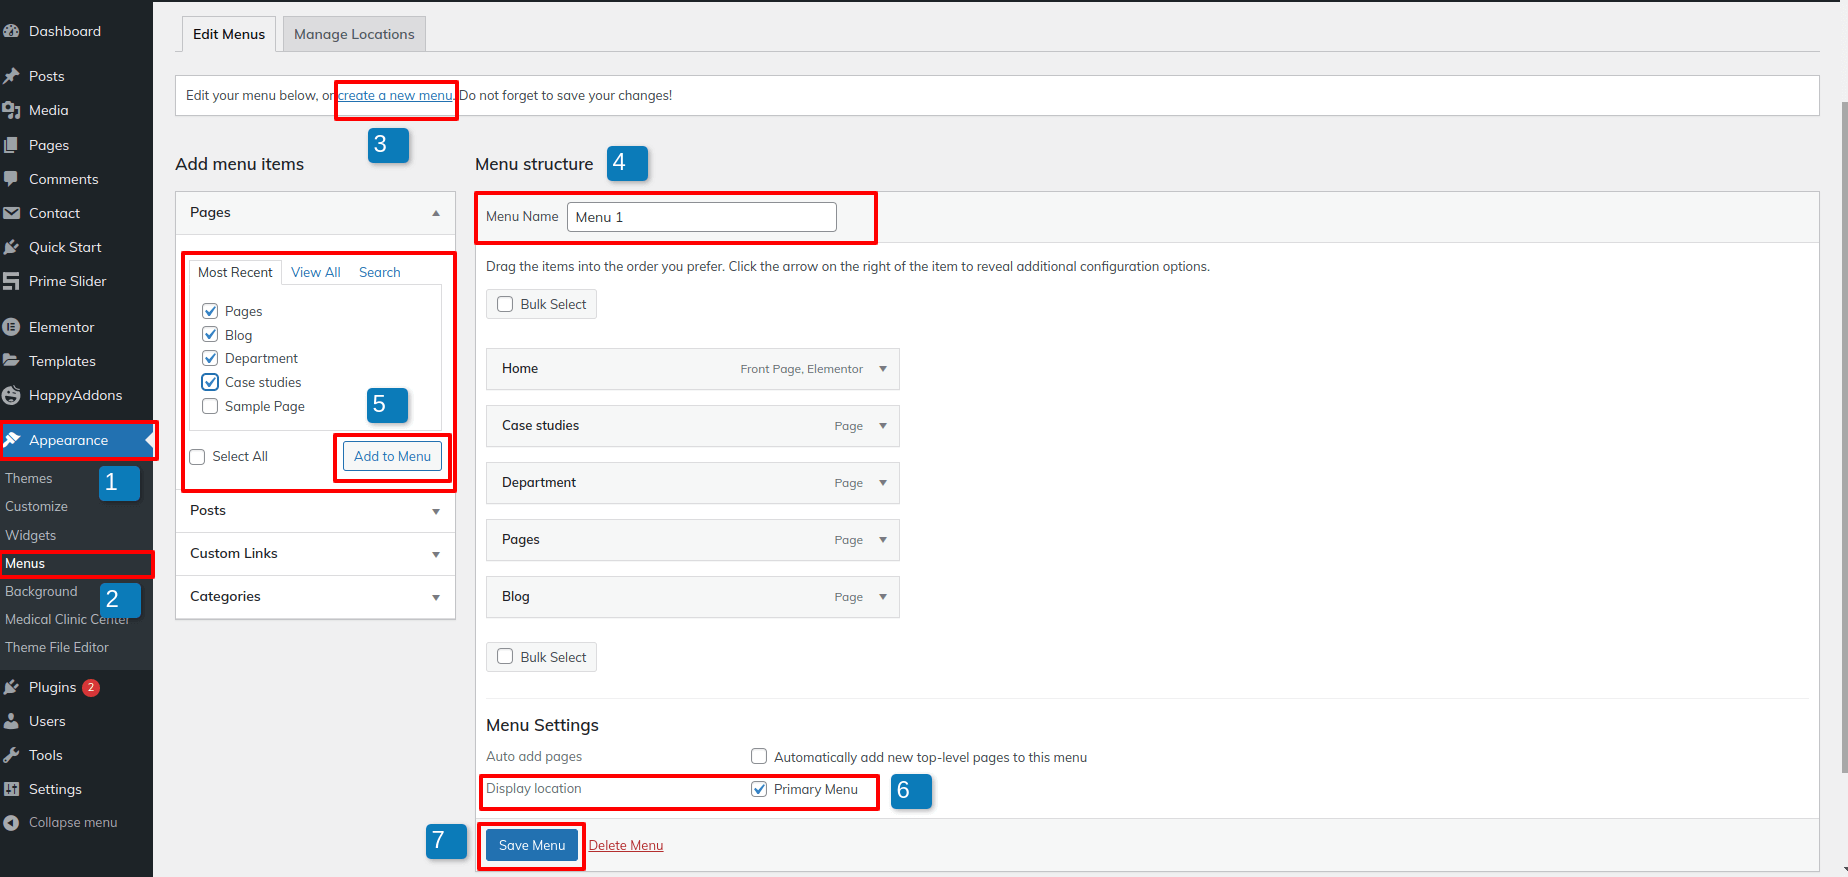Screen dimensions: 1848x877
Task: Open Media via its sidebar icon
Action: click(11, 110)
